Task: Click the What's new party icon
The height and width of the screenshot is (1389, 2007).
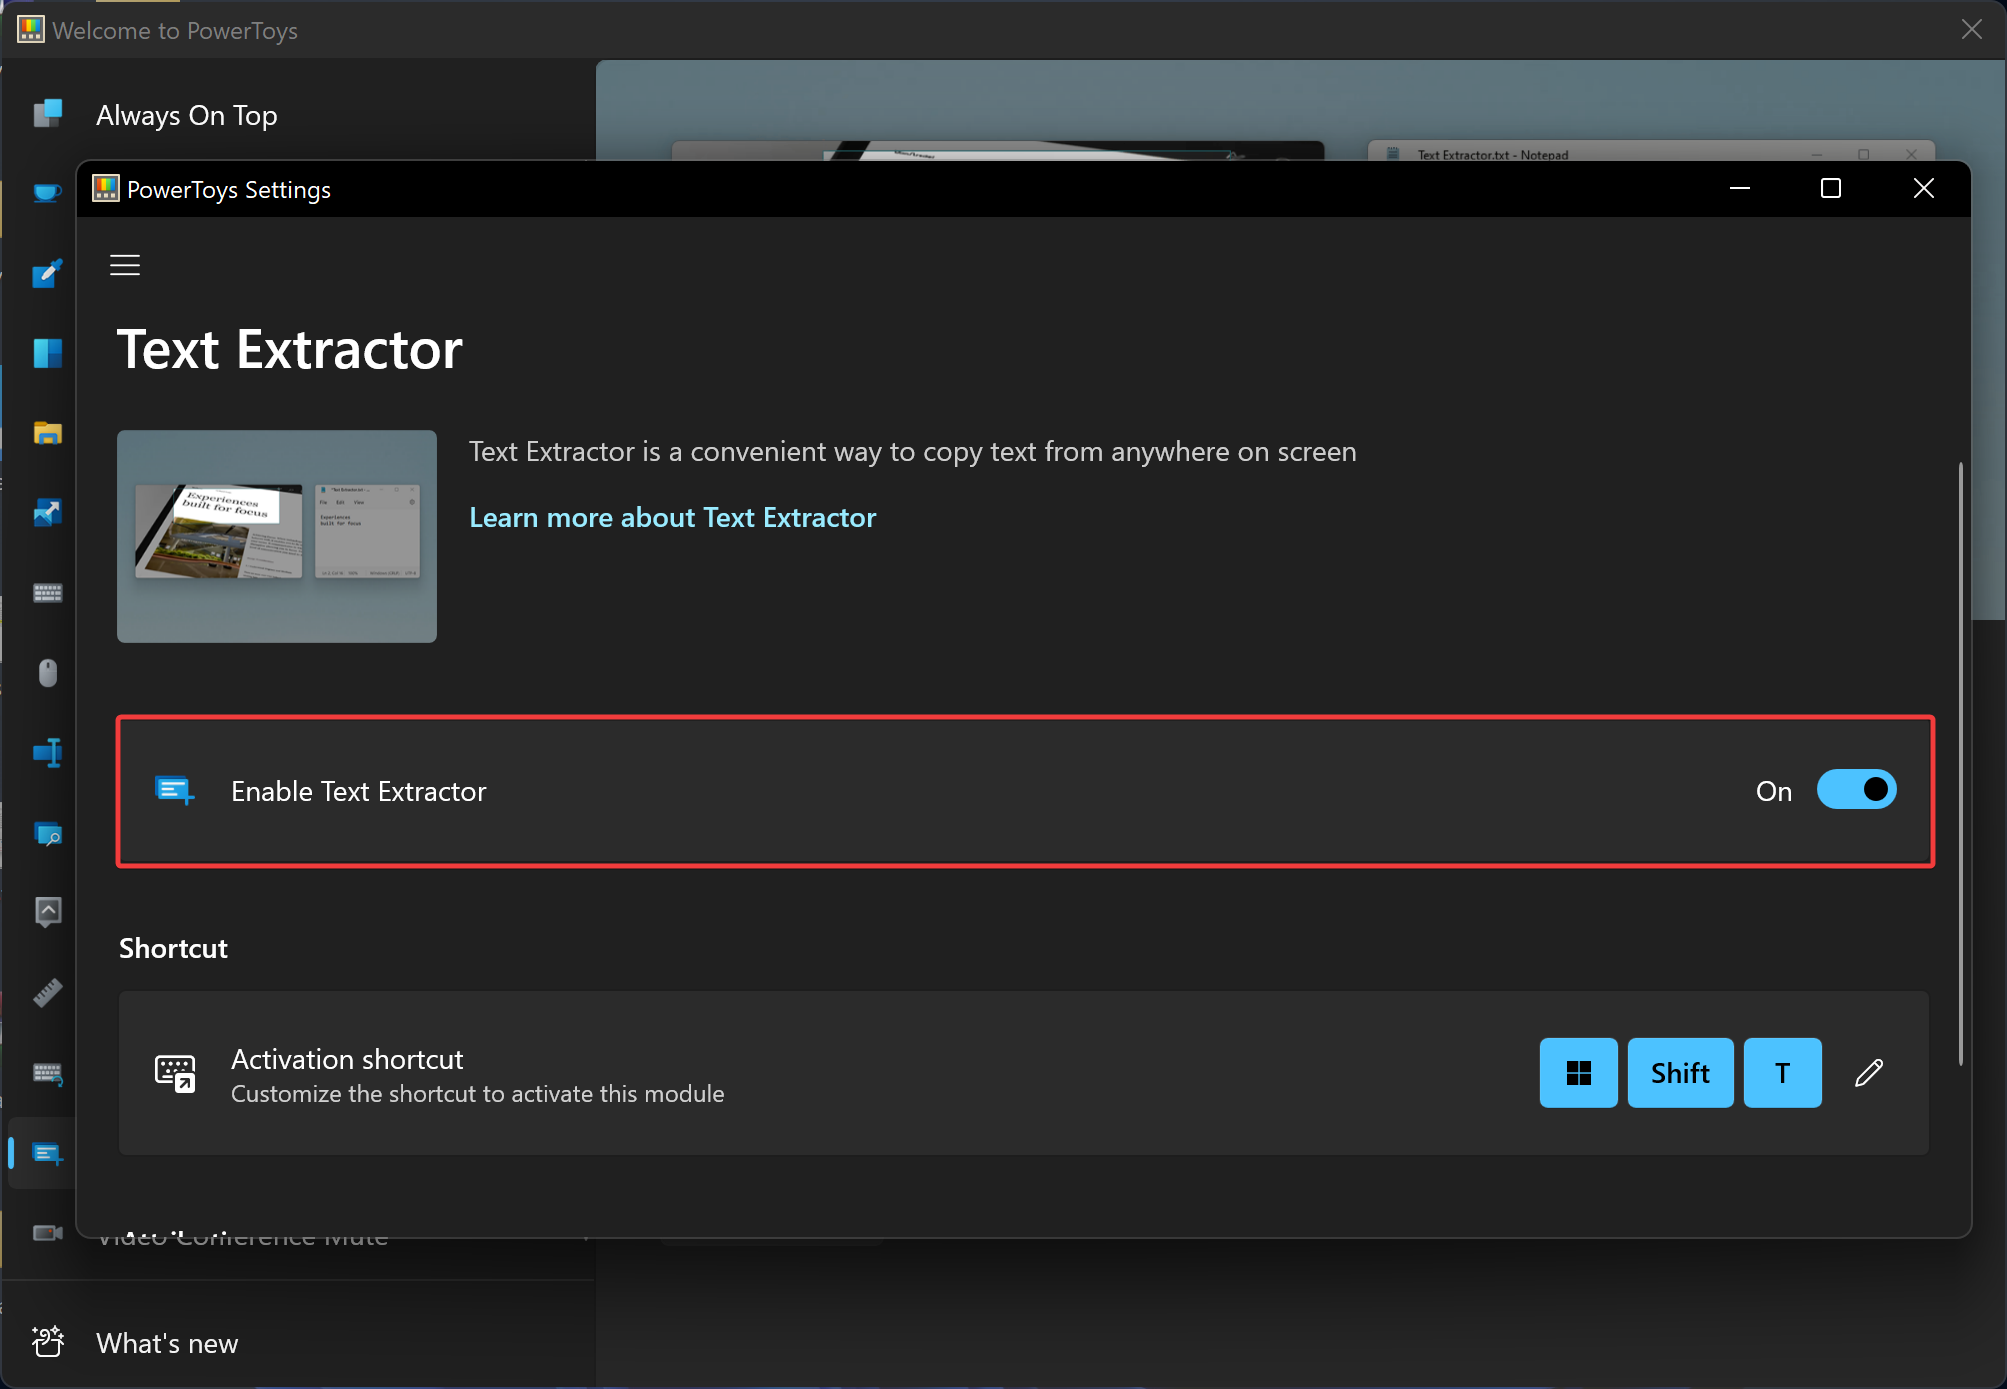Action: (47, 1342)
